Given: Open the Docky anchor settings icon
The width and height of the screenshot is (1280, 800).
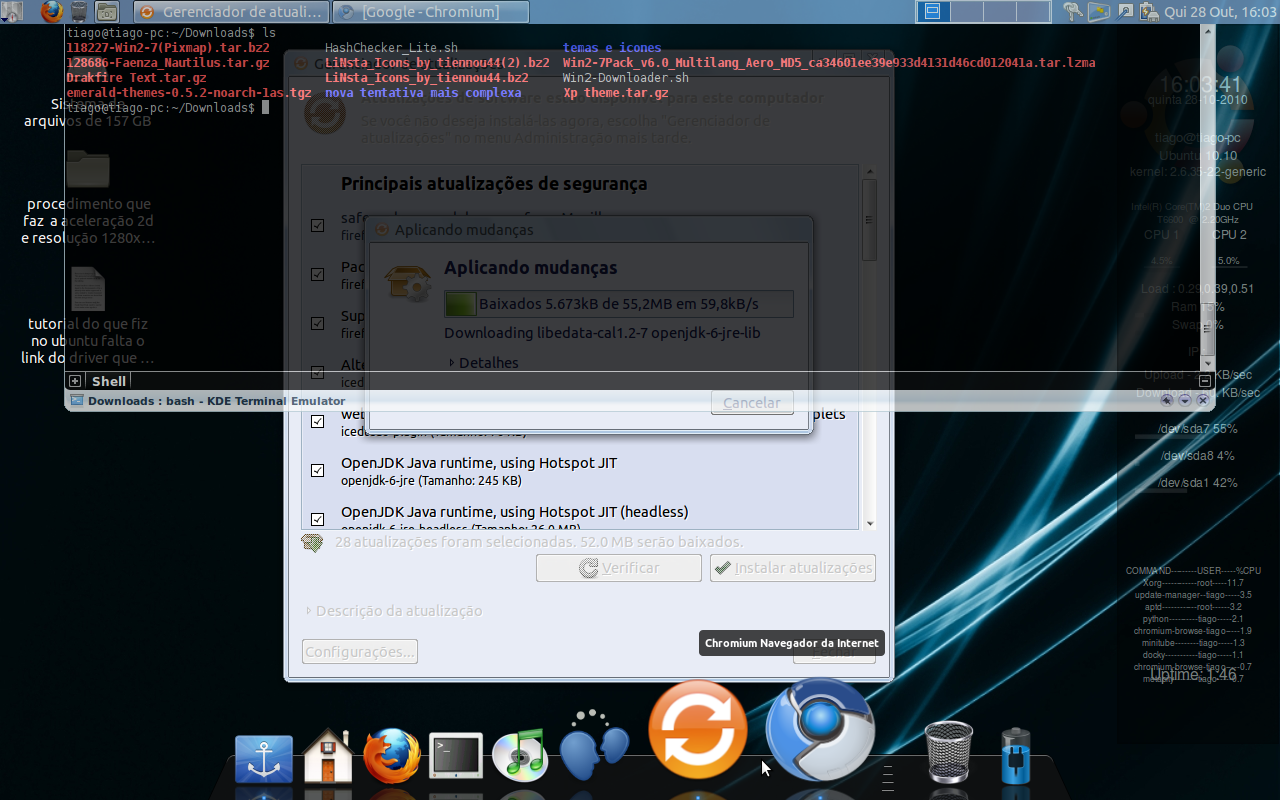Looking at the screenshot, I should (264, 758).
